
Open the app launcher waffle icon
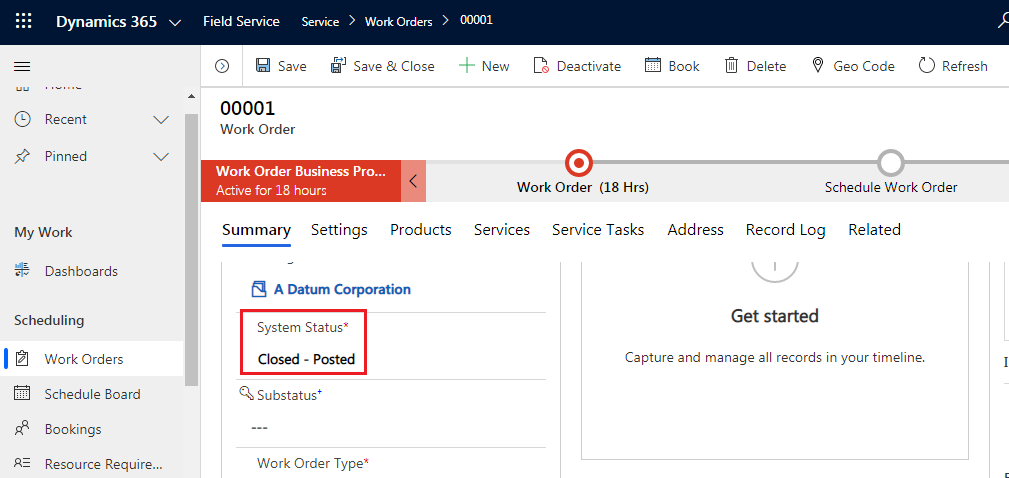[x=23, y=21]
